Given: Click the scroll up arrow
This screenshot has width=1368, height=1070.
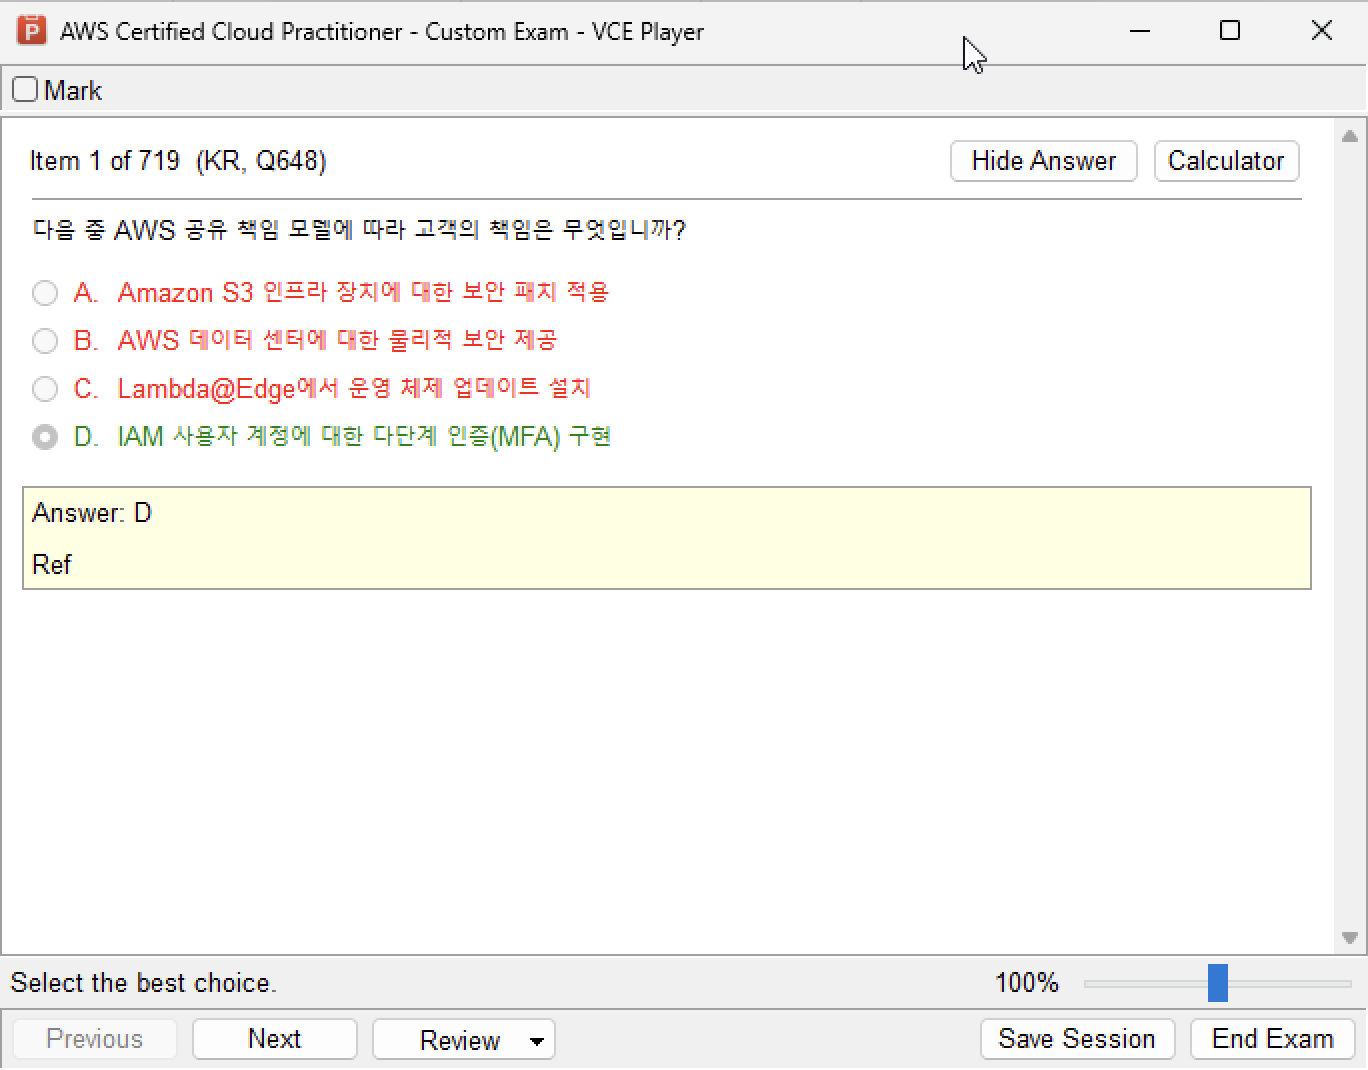Looking at the screenshot, I should coord(1349,136).
